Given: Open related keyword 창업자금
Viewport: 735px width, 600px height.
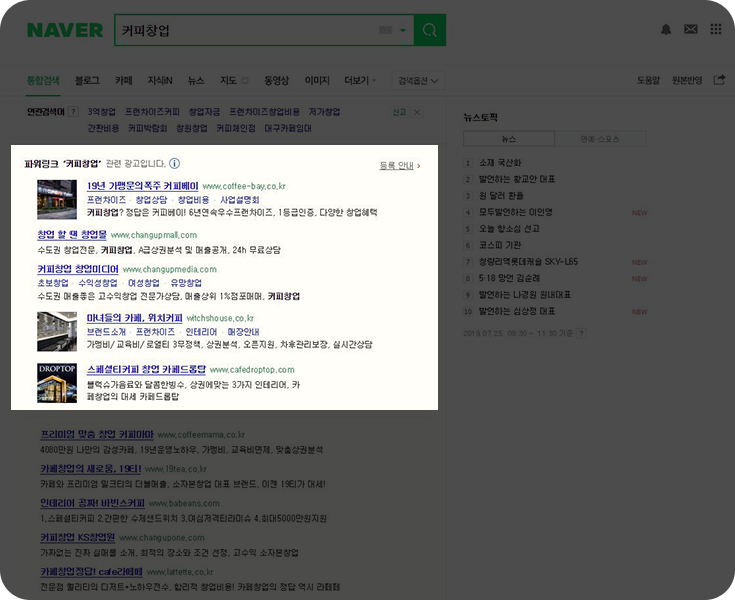Looking at the screenshot, I should [x=204, y=112].
